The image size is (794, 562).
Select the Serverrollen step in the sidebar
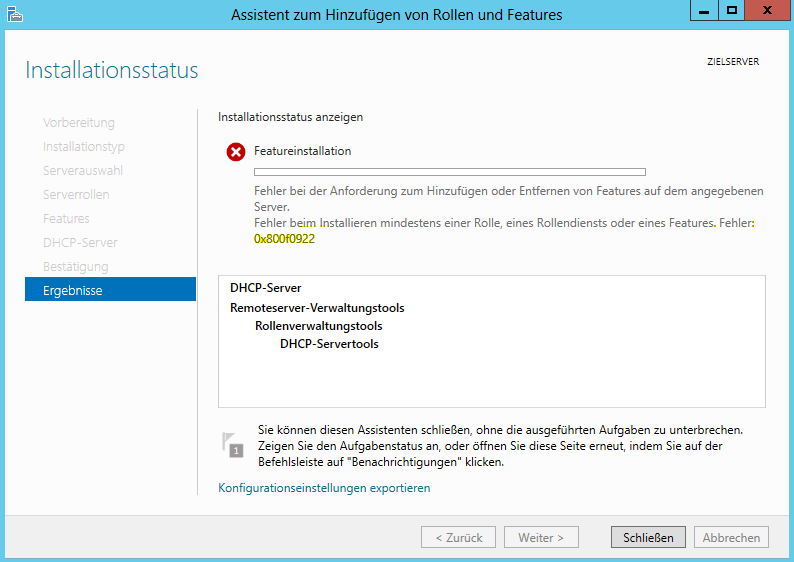[x=76, y=194]
